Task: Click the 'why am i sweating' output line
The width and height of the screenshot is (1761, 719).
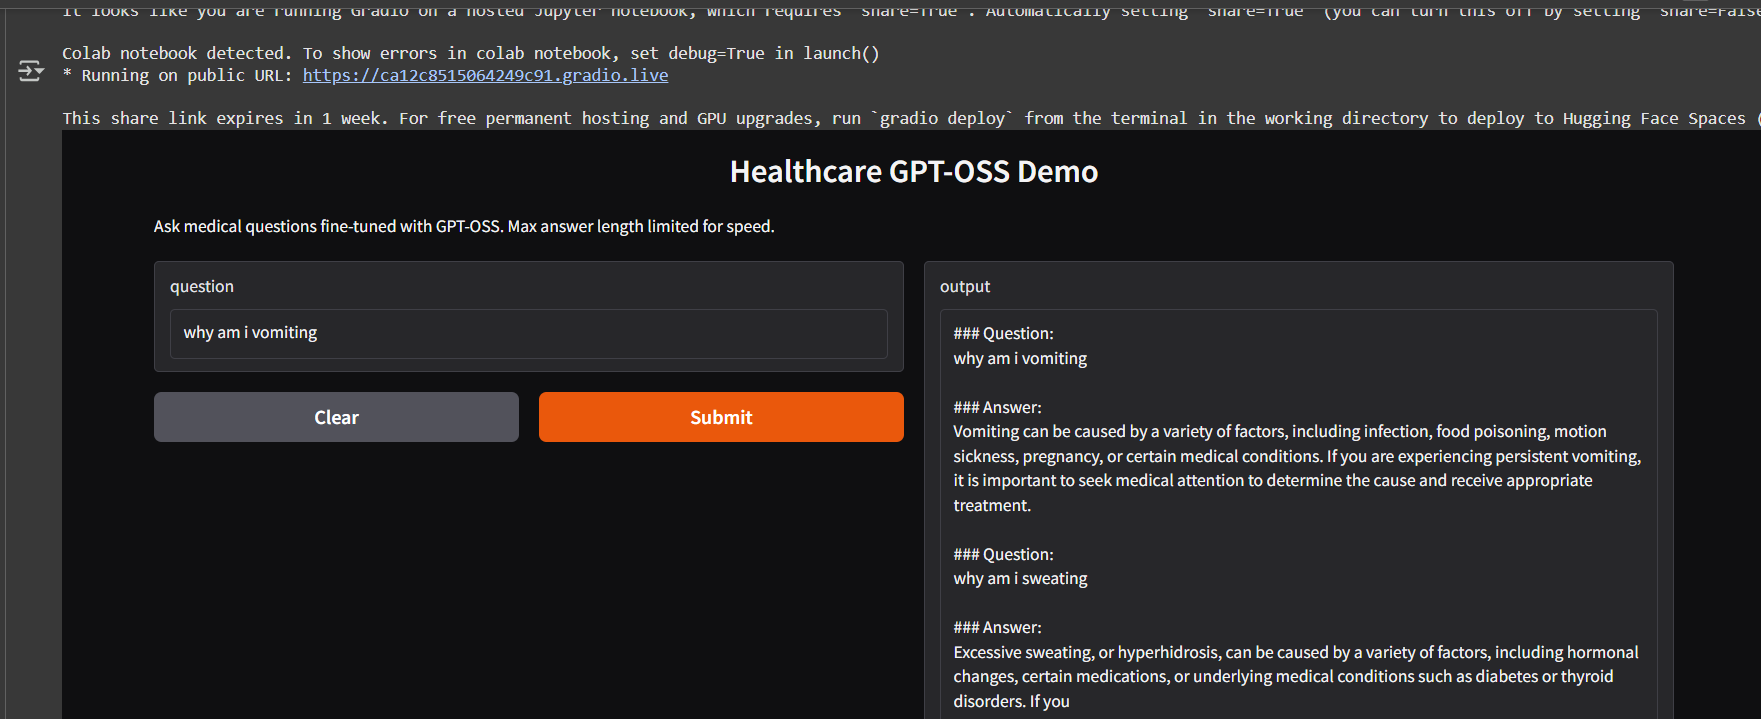Action: tap(1020, 578)
